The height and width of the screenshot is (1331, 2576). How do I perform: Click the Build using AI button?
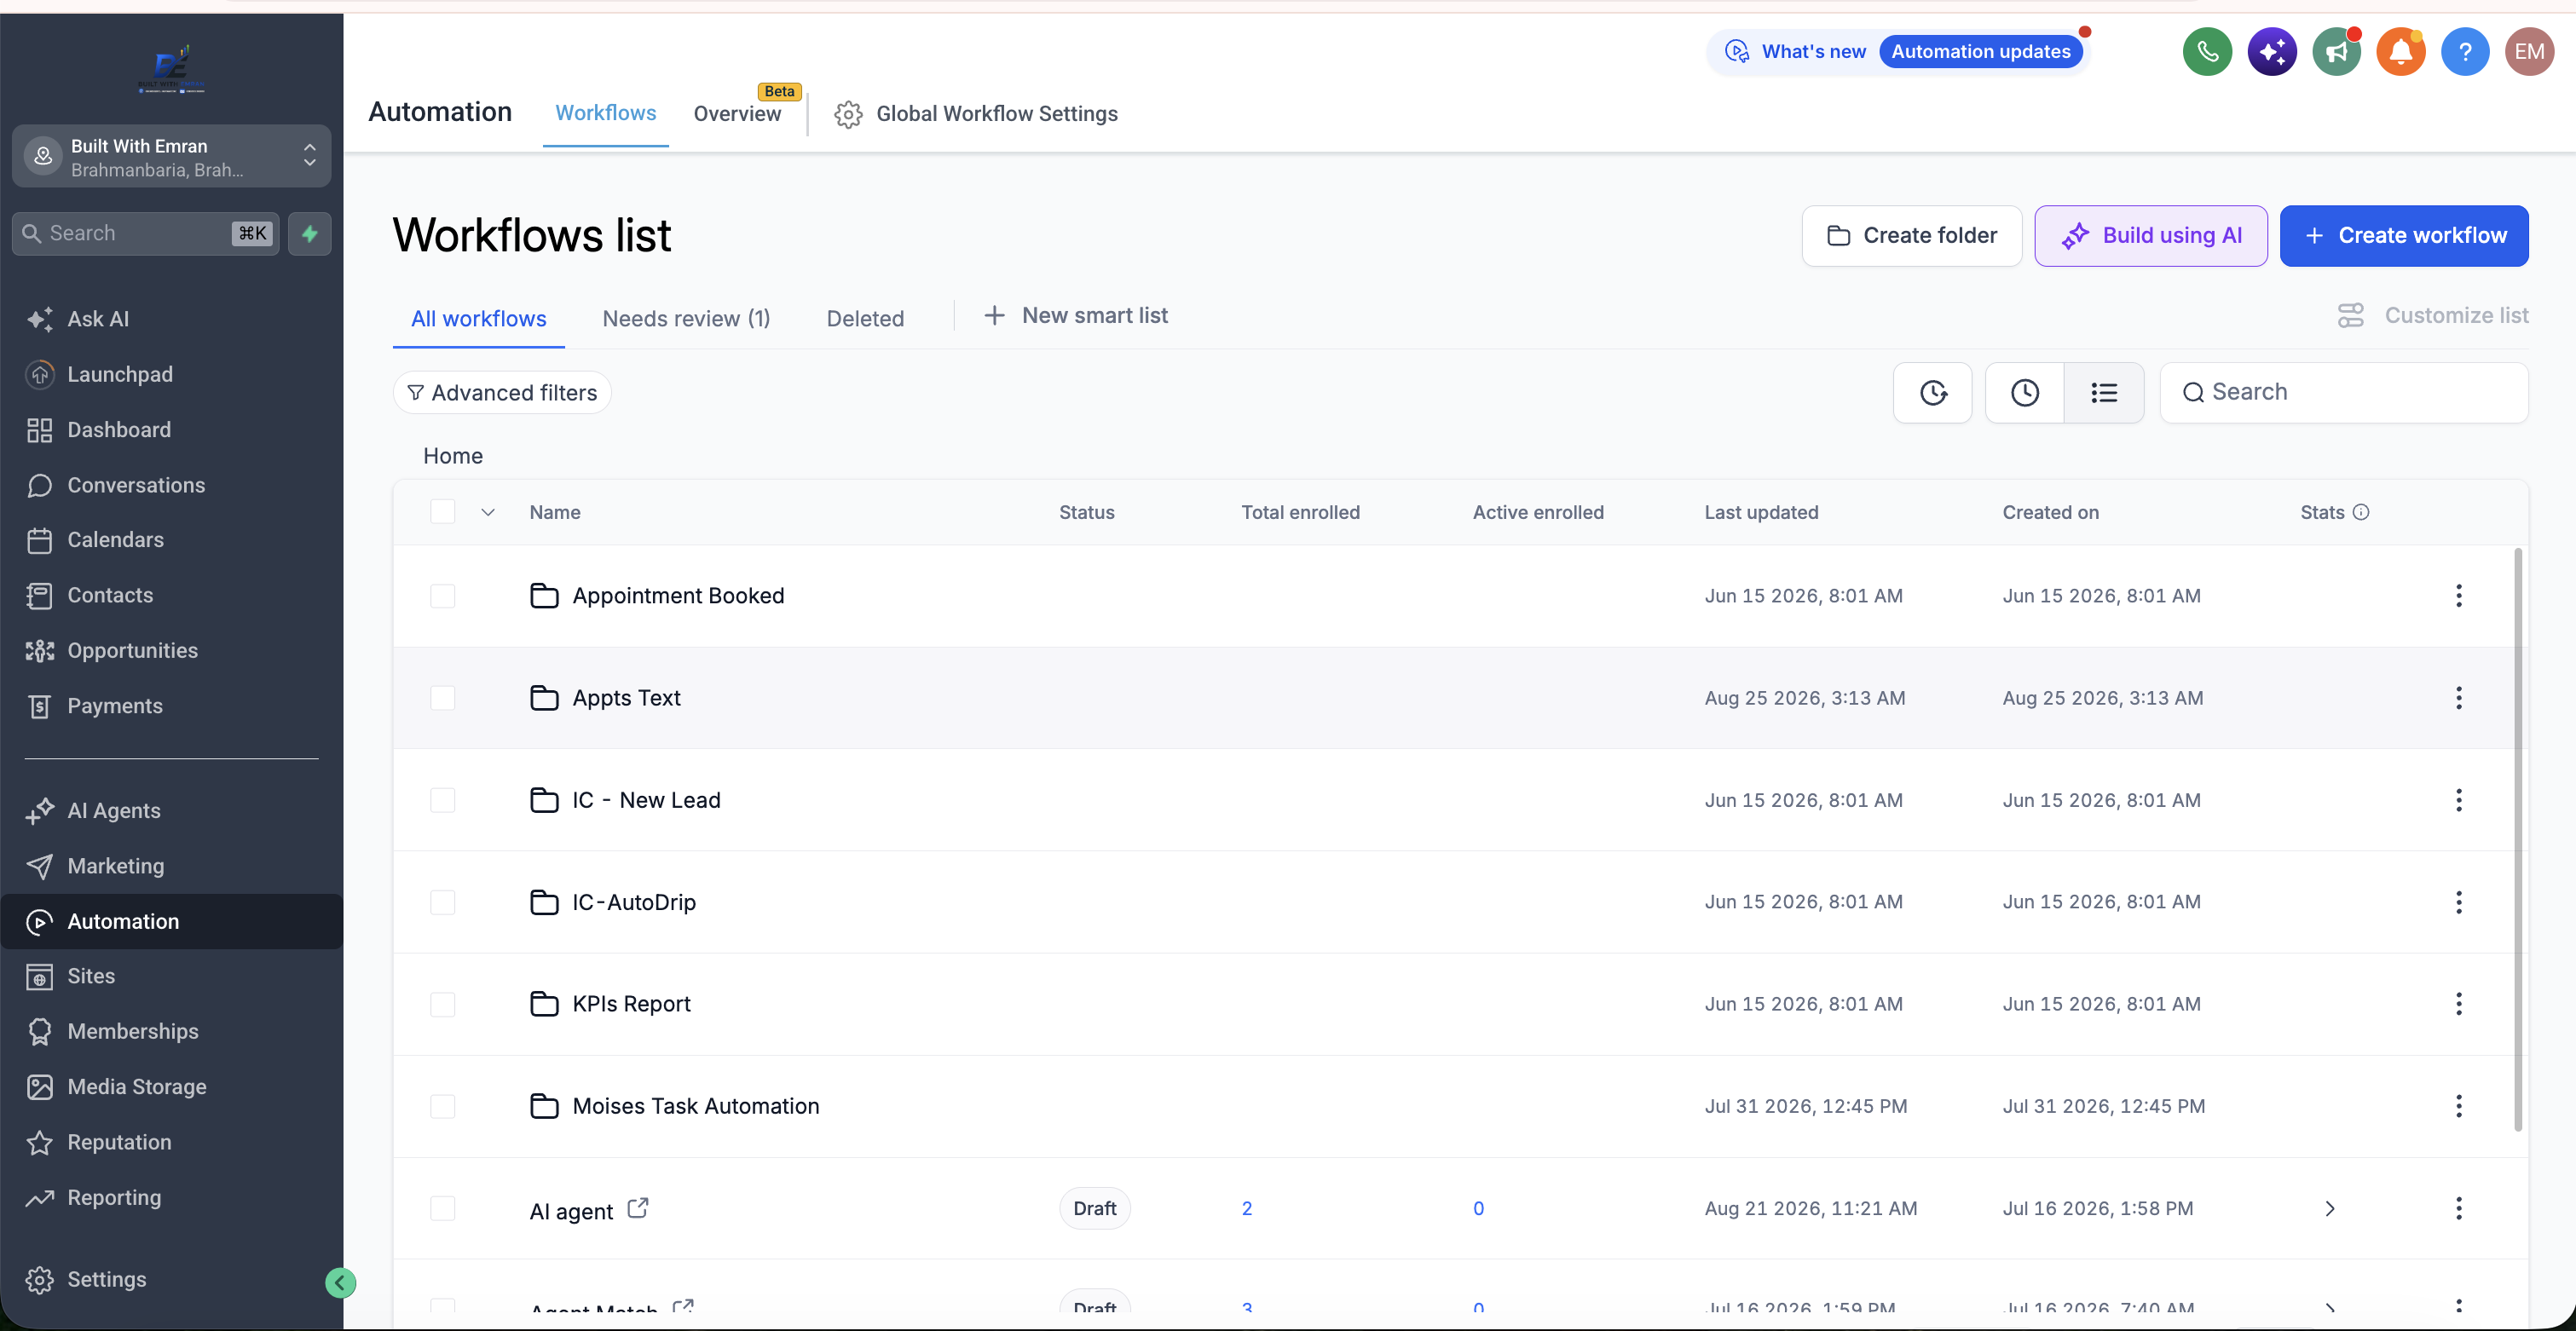point(2151,236)
